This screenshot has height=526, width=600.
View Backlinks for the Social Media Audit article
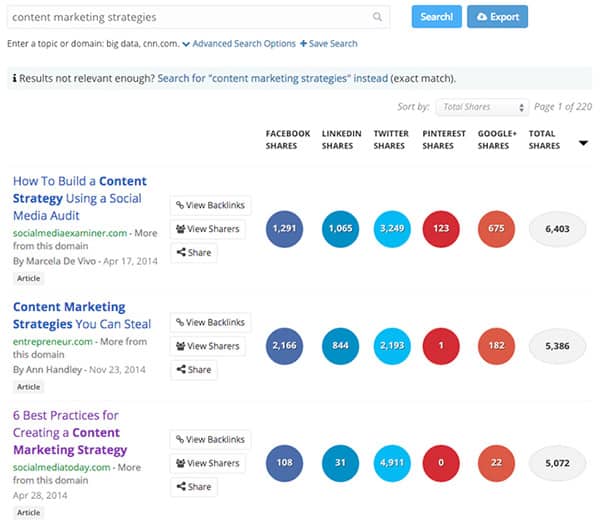click(210, 205)
